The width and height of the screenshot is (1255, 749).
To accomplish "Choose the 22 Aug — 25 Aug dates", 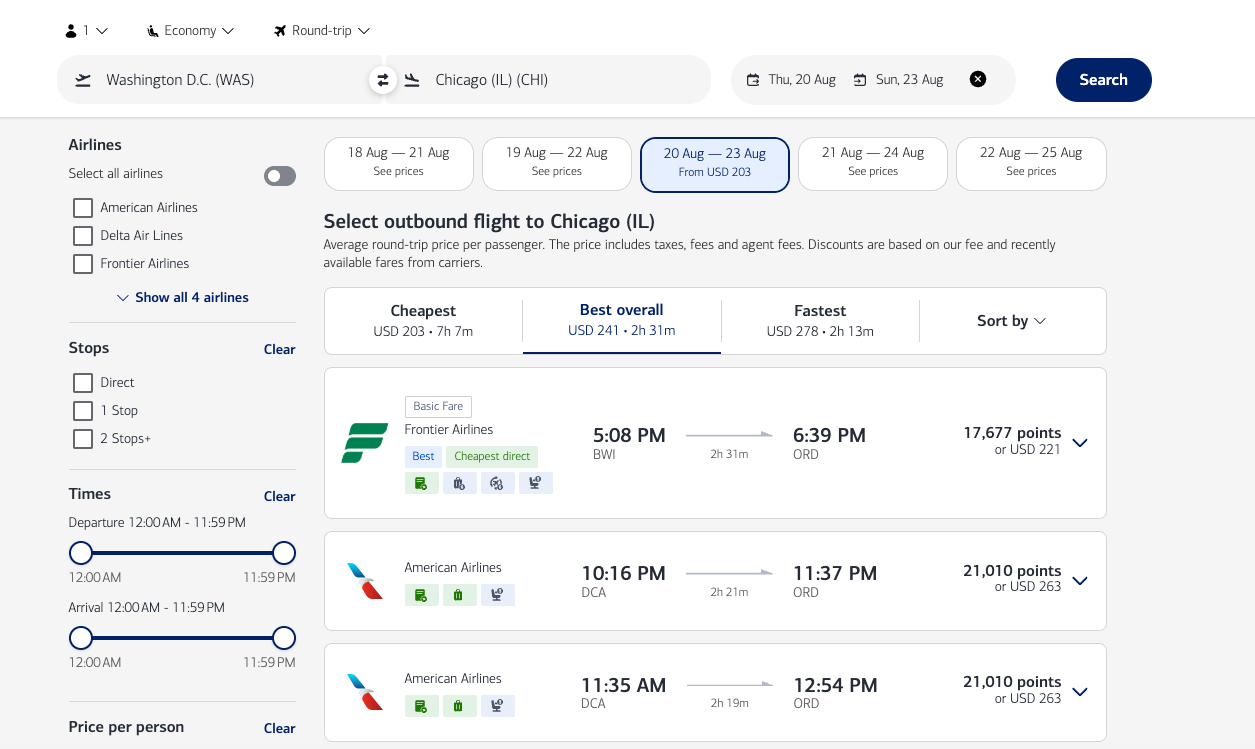I will [x=1031, y=164].
